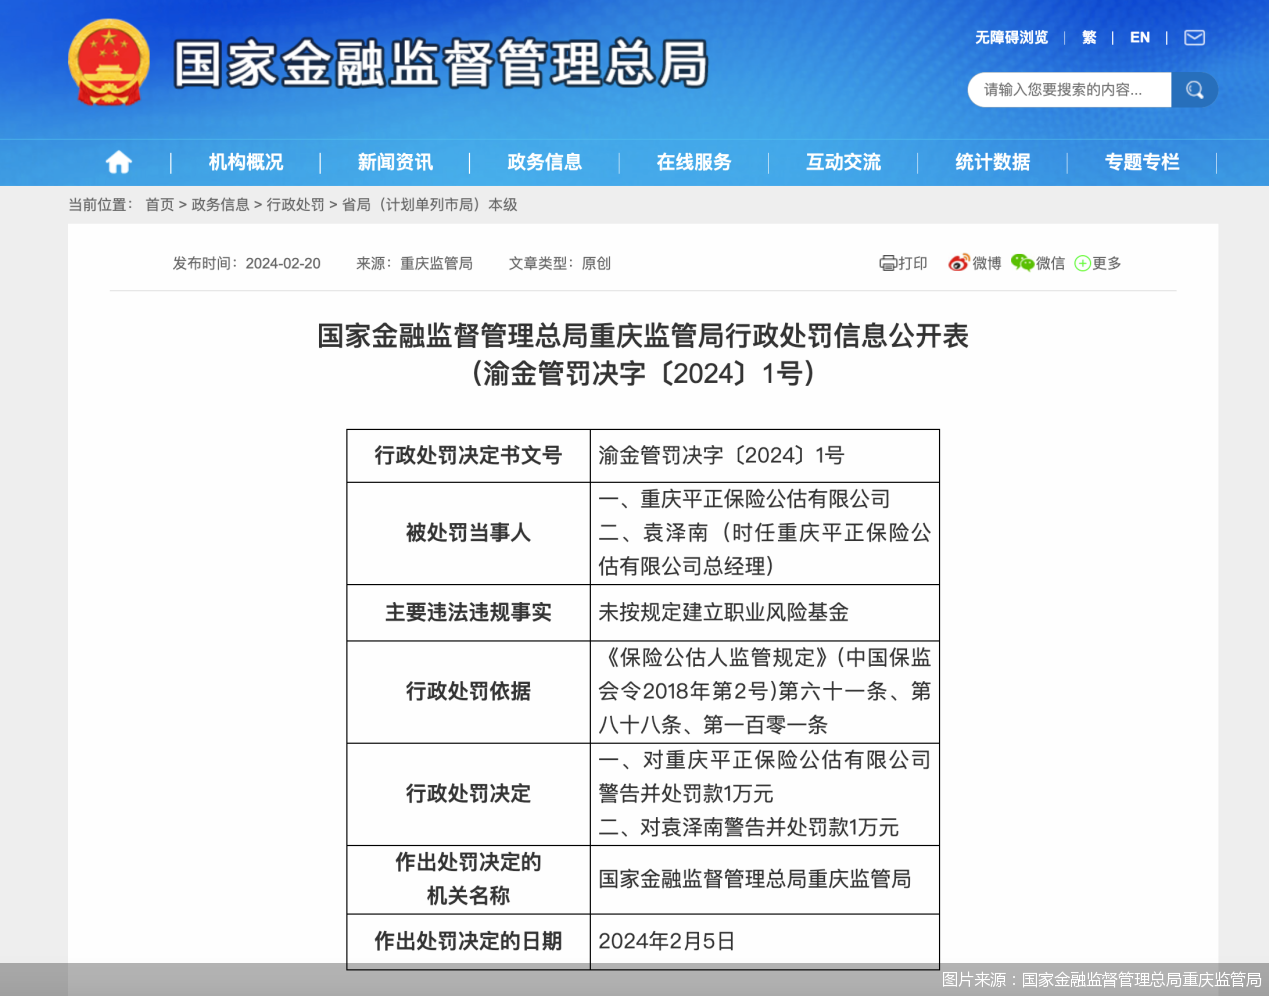The image size is (1269, 996).
Task: Click the 打印 printer icon
Action: coord(888,263)
